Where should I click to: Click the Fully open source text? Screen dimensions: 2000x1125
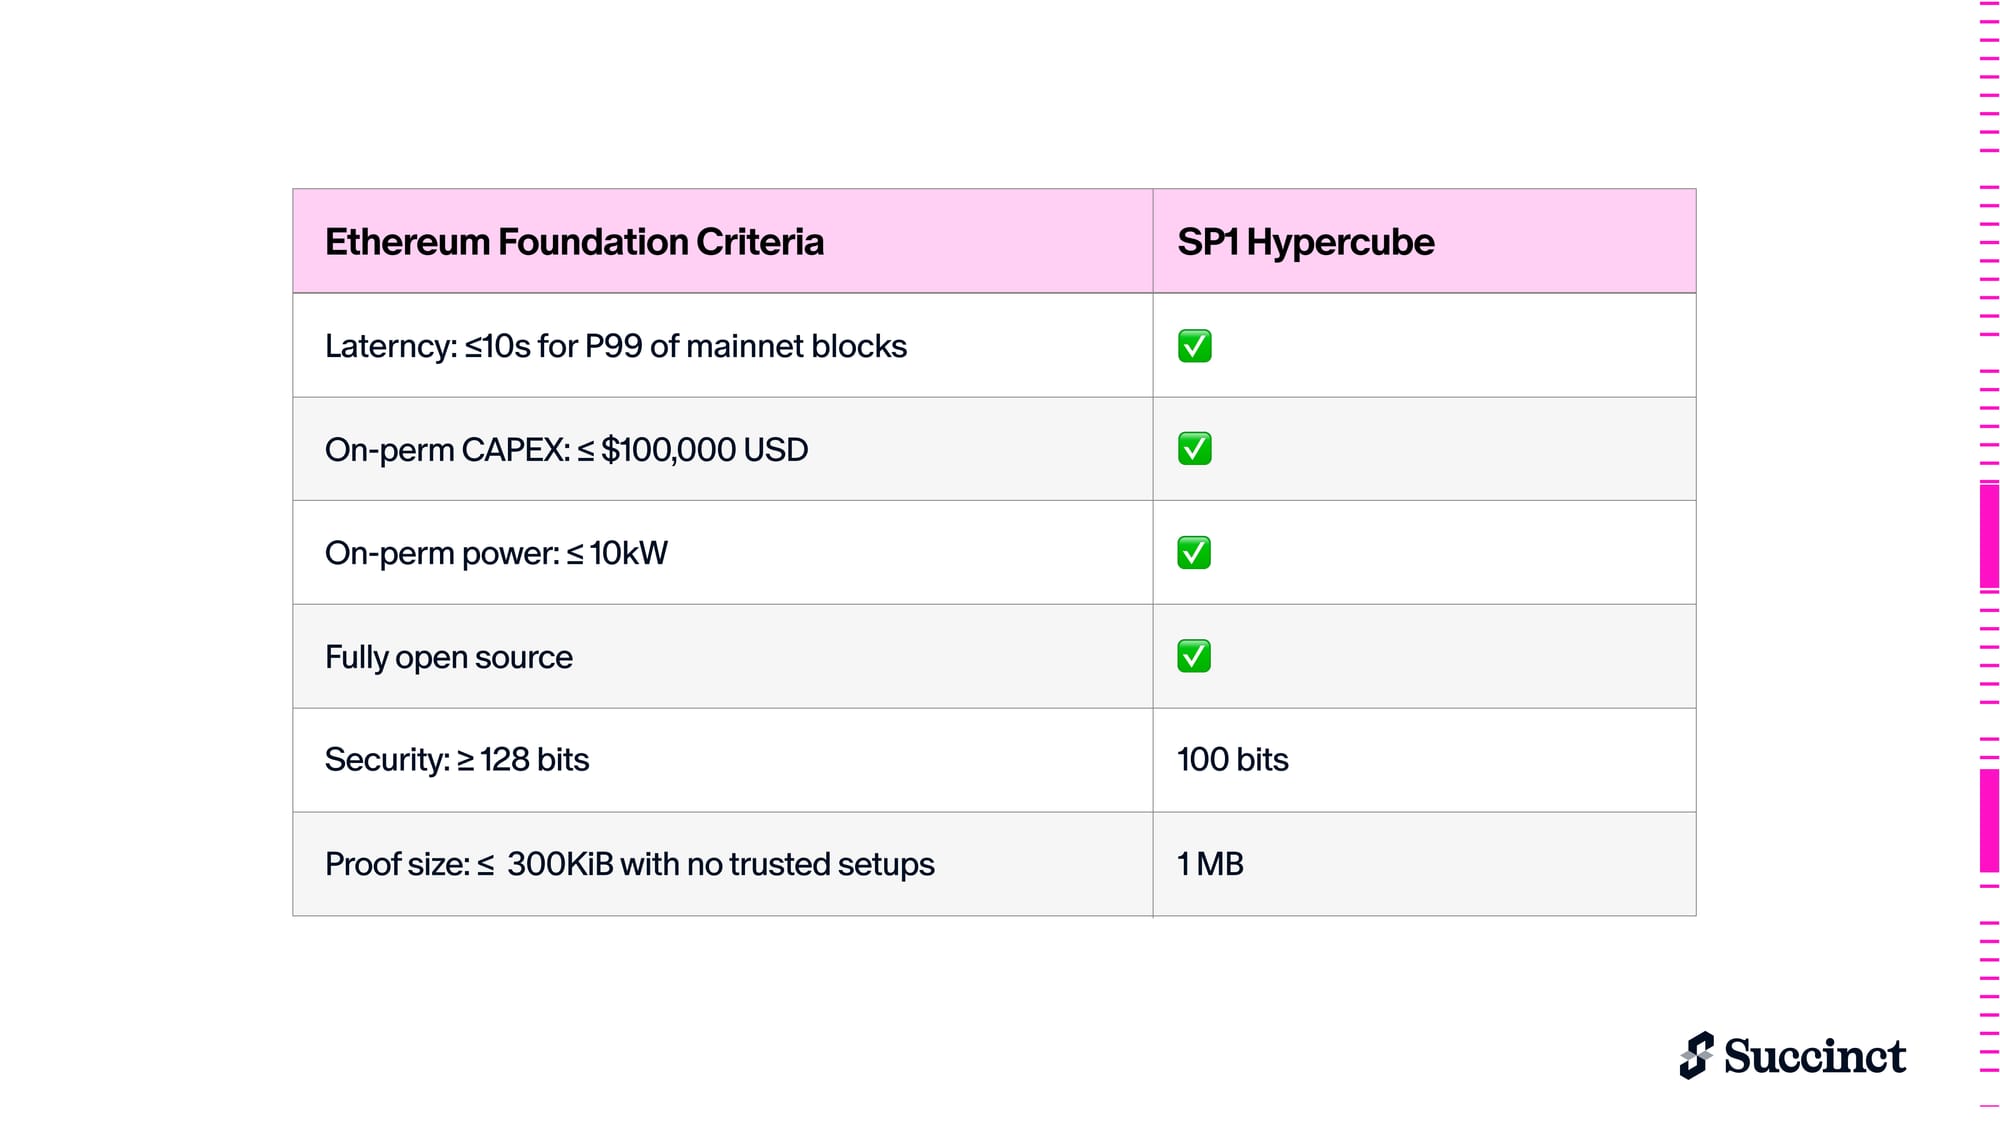coord(448,657)
